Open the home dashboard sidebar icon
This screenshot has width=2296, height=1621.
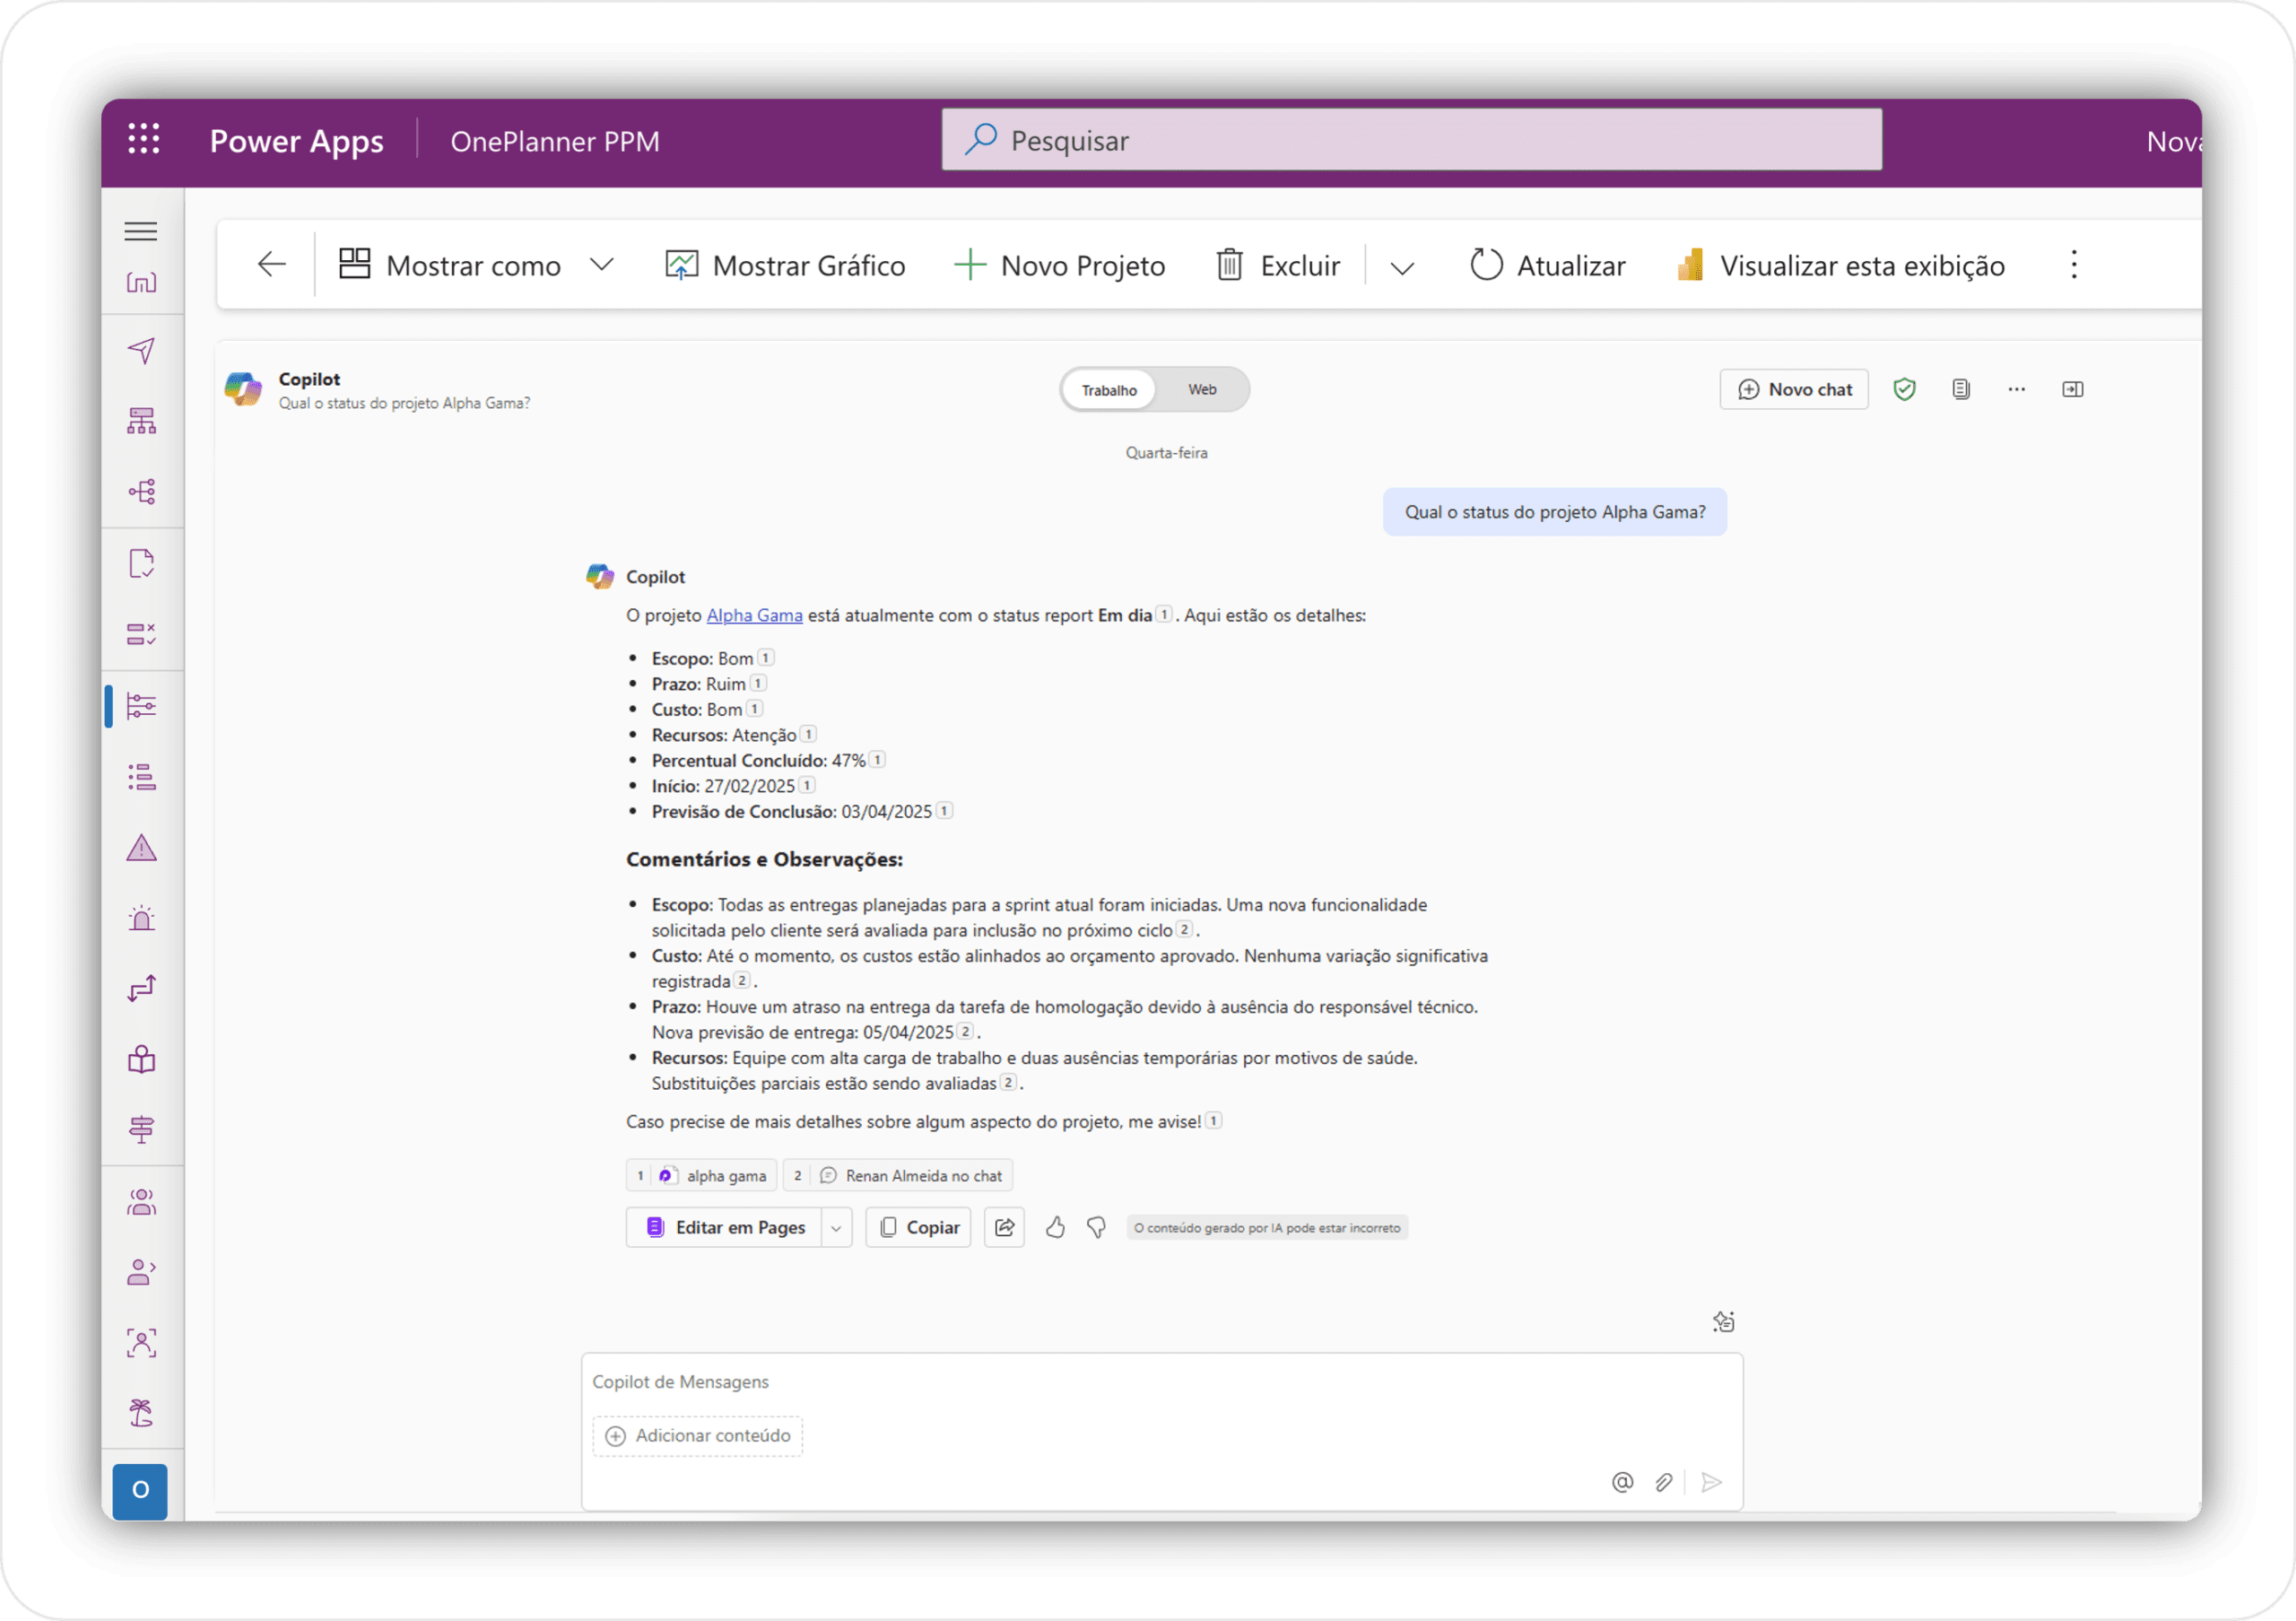[141, 283]
